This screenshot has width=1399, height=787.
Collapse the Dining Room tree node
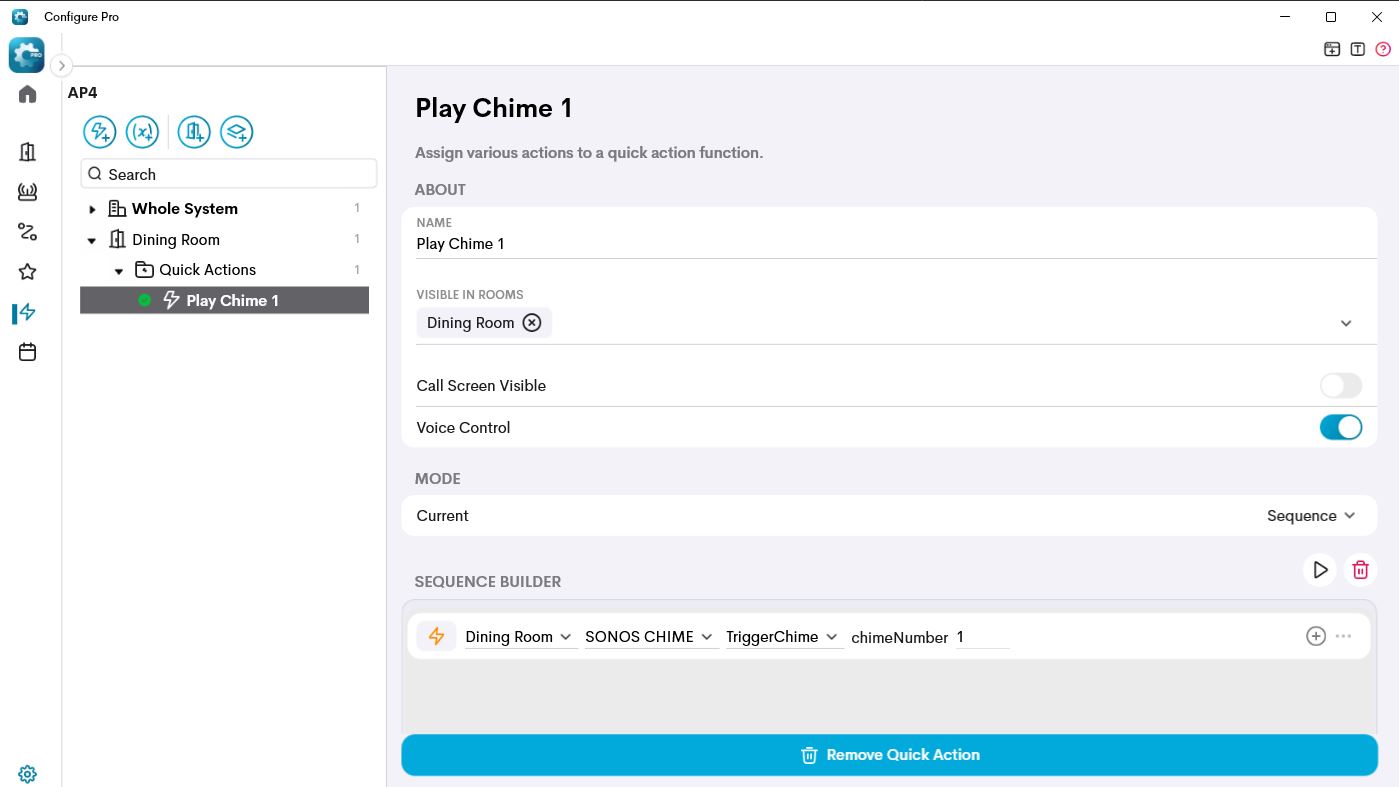[x=92, y=240]
